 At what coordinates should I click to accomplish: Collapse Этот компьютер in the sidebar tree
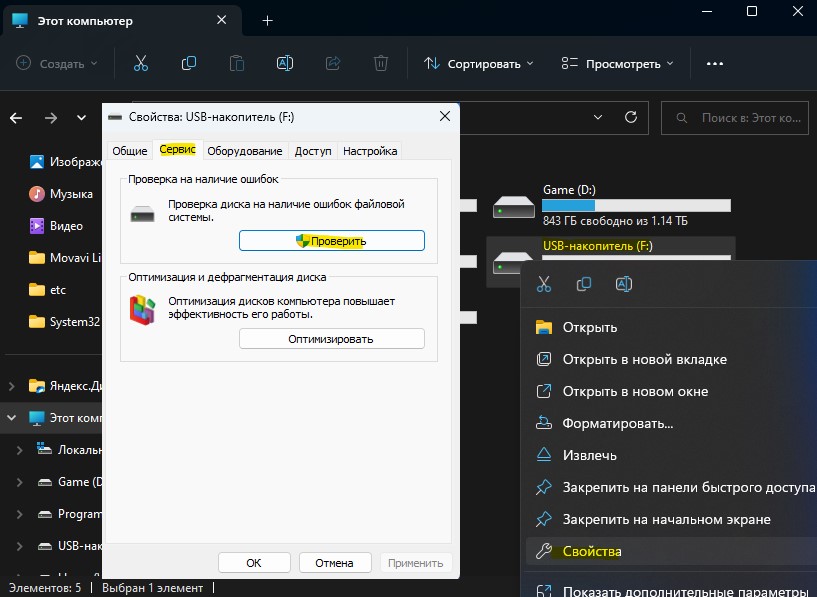point(11,418)
